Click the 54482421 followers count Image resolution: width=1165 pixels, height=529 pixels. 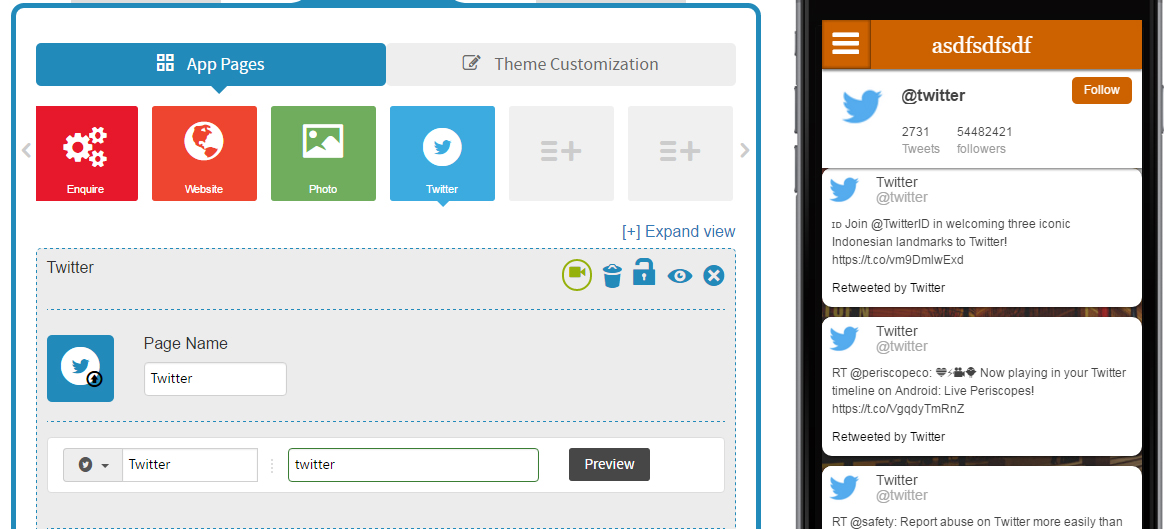pos(984,140)
